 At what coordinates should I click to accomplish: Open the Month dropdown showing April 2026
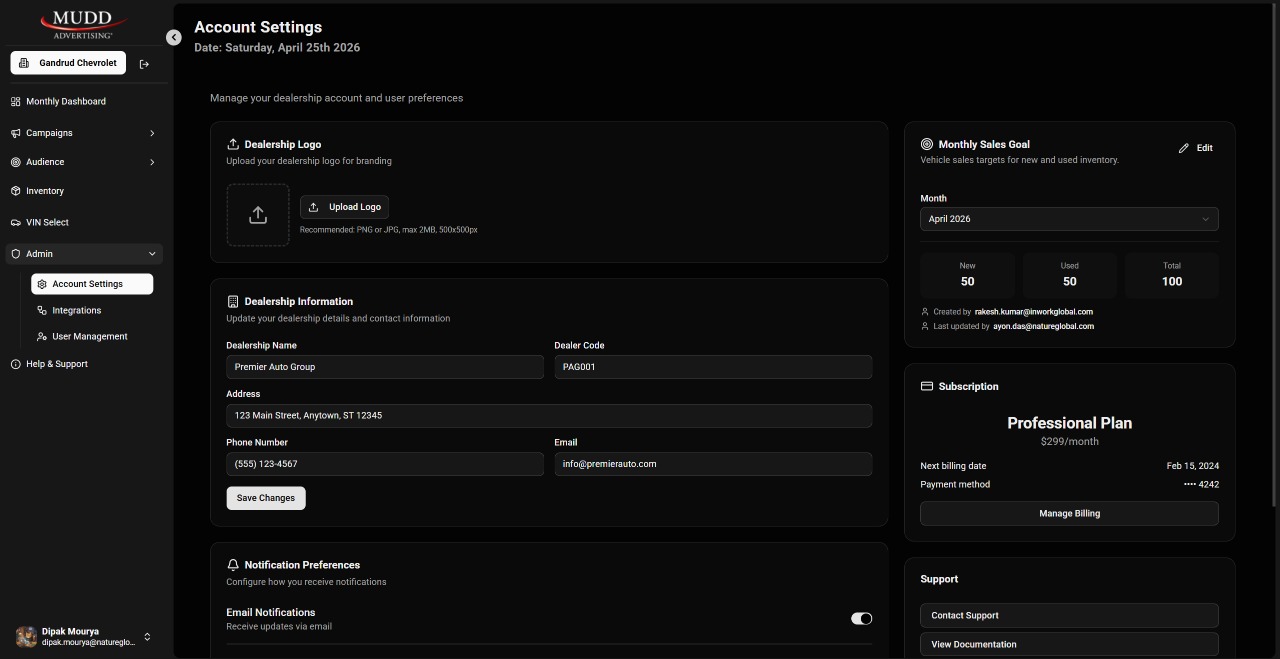[x=1069, y=219]
